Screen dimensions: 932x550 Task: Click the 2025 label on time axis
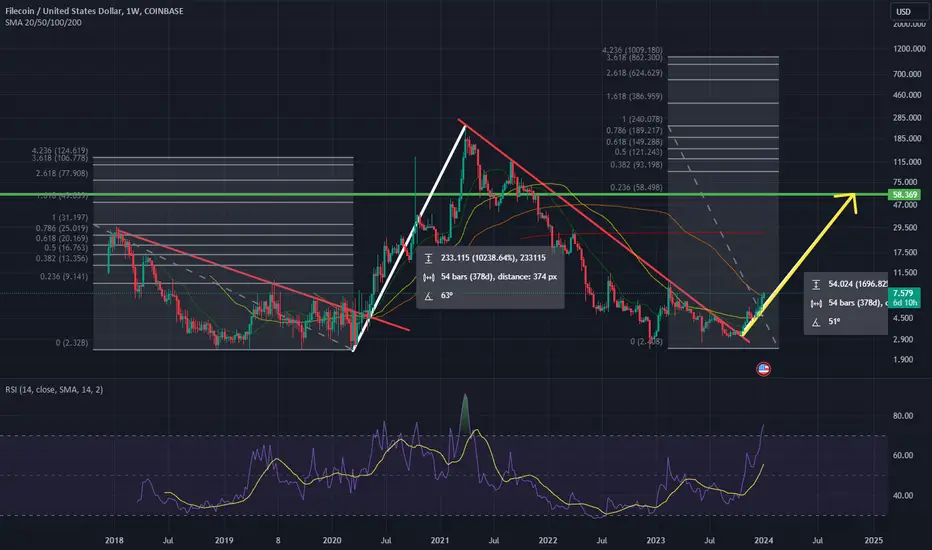tap(874, 540)
